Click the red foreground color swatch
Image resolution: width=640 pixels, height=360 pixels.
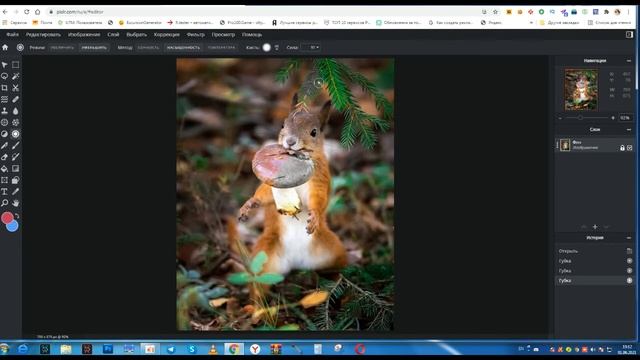click(x=7, y=218)
